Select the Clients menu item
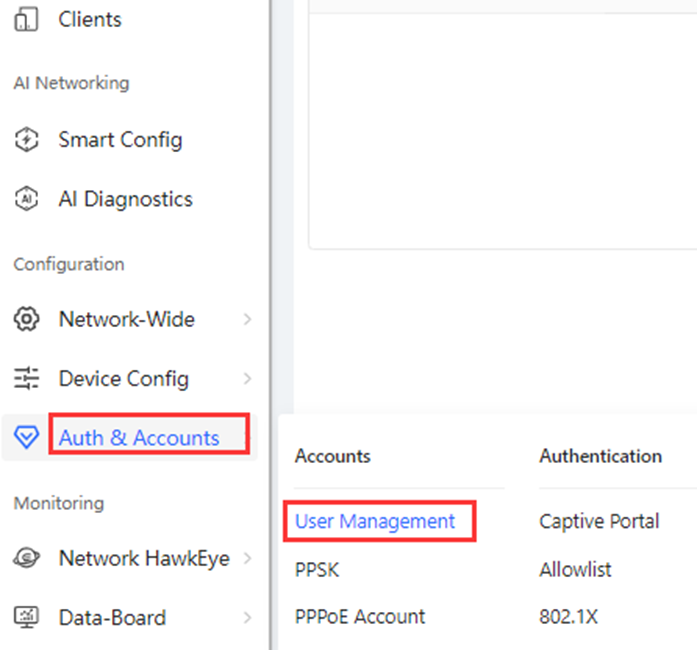This screenshot has height=650, width=697. [x=90, y=20]
